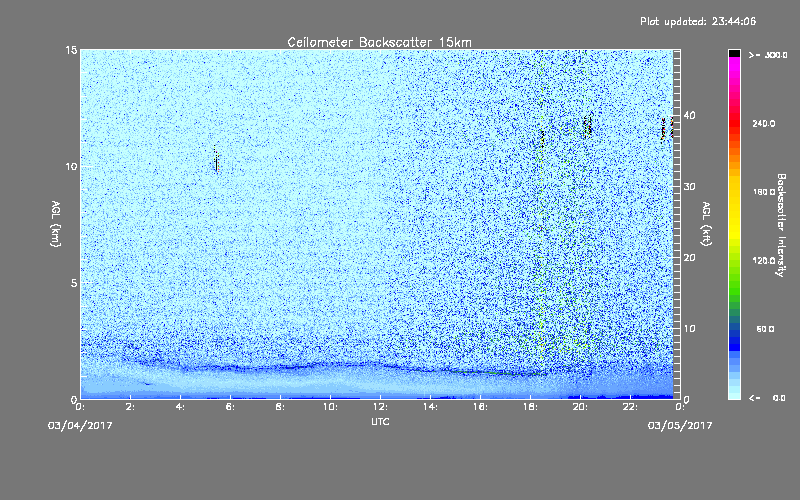The width and height of the screenshot is (800, 500).
Task: Click the colorbar maximum >= 300.0 label
Action: [x=767, y=55]
